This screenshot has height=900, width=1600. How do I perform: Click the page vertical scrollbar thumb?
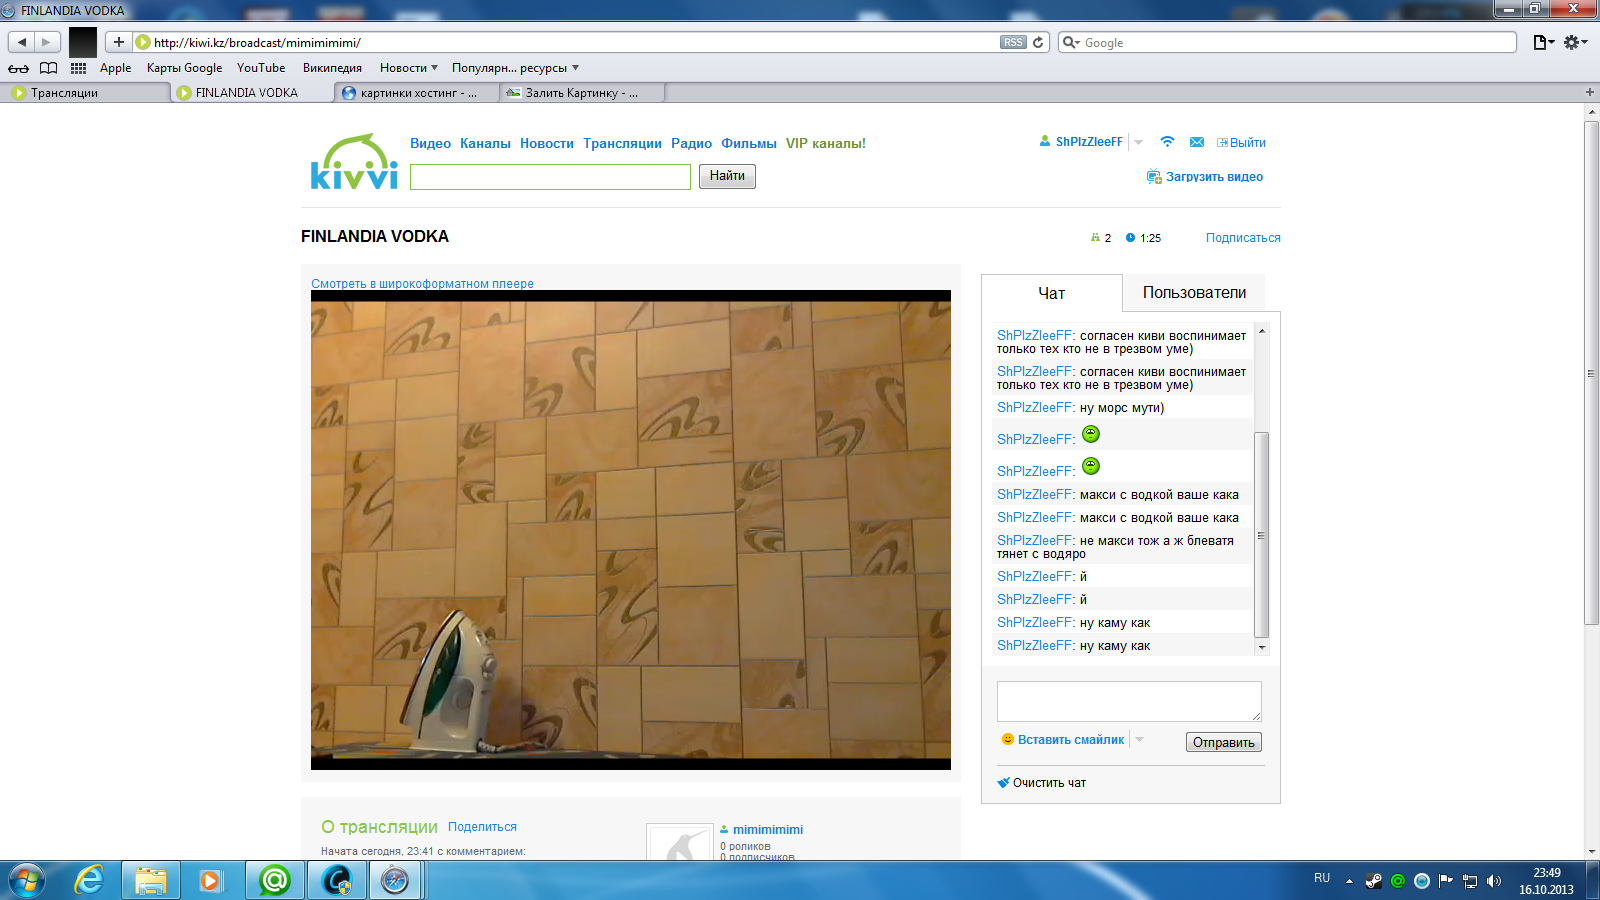click(x=1591, y=373)
